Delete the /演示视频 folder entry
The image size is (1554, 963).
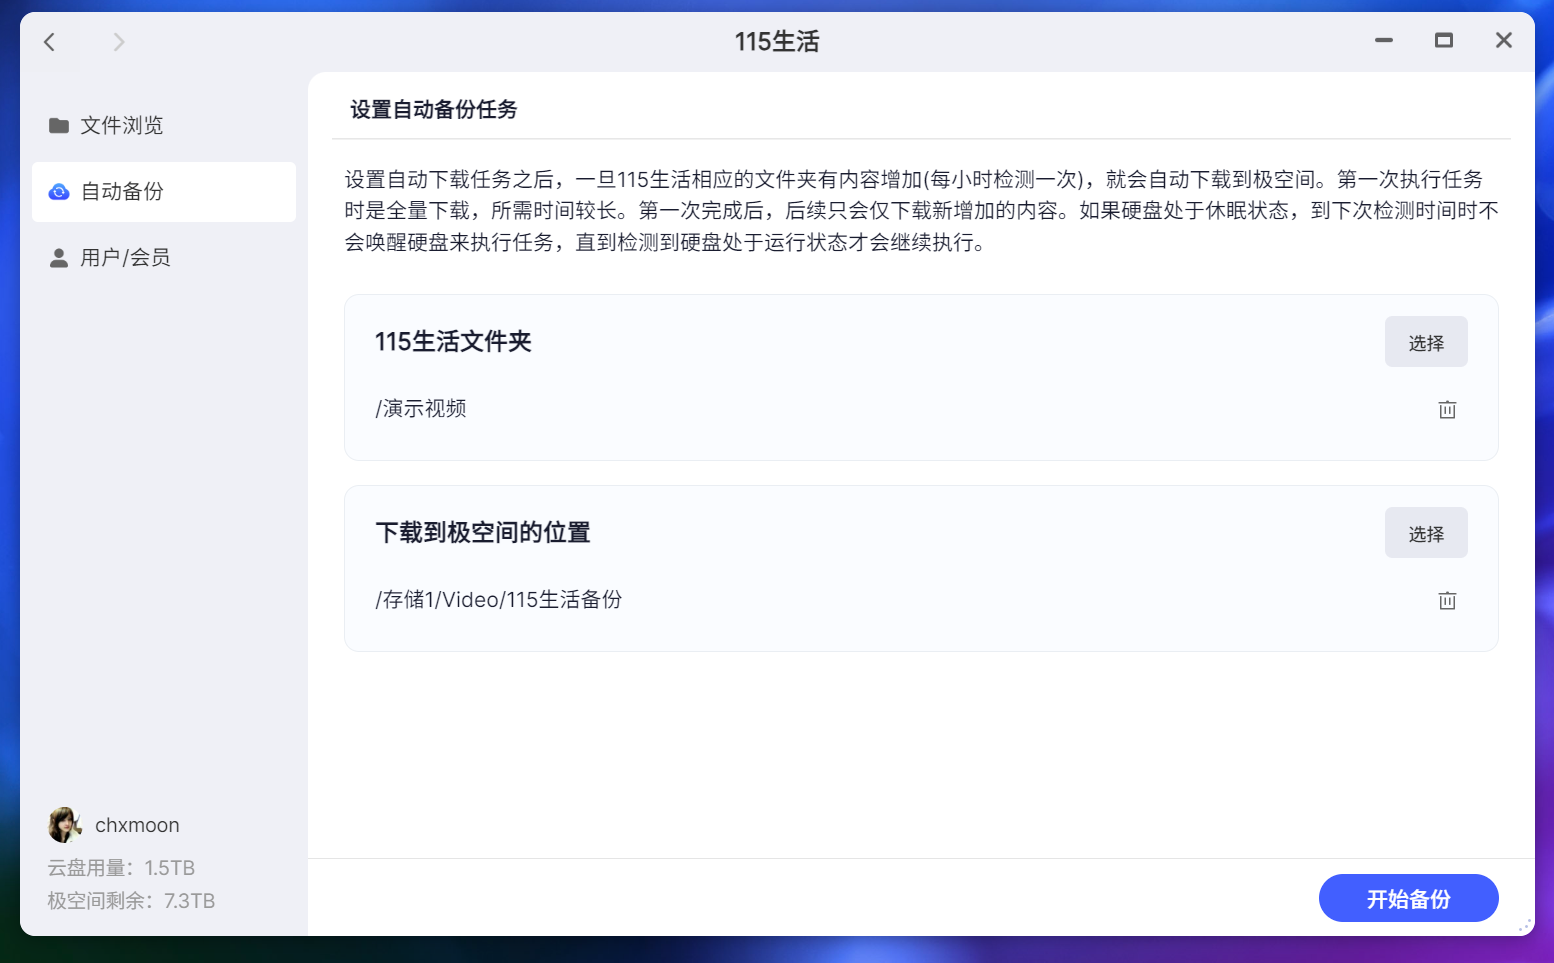pos(1447,409)
